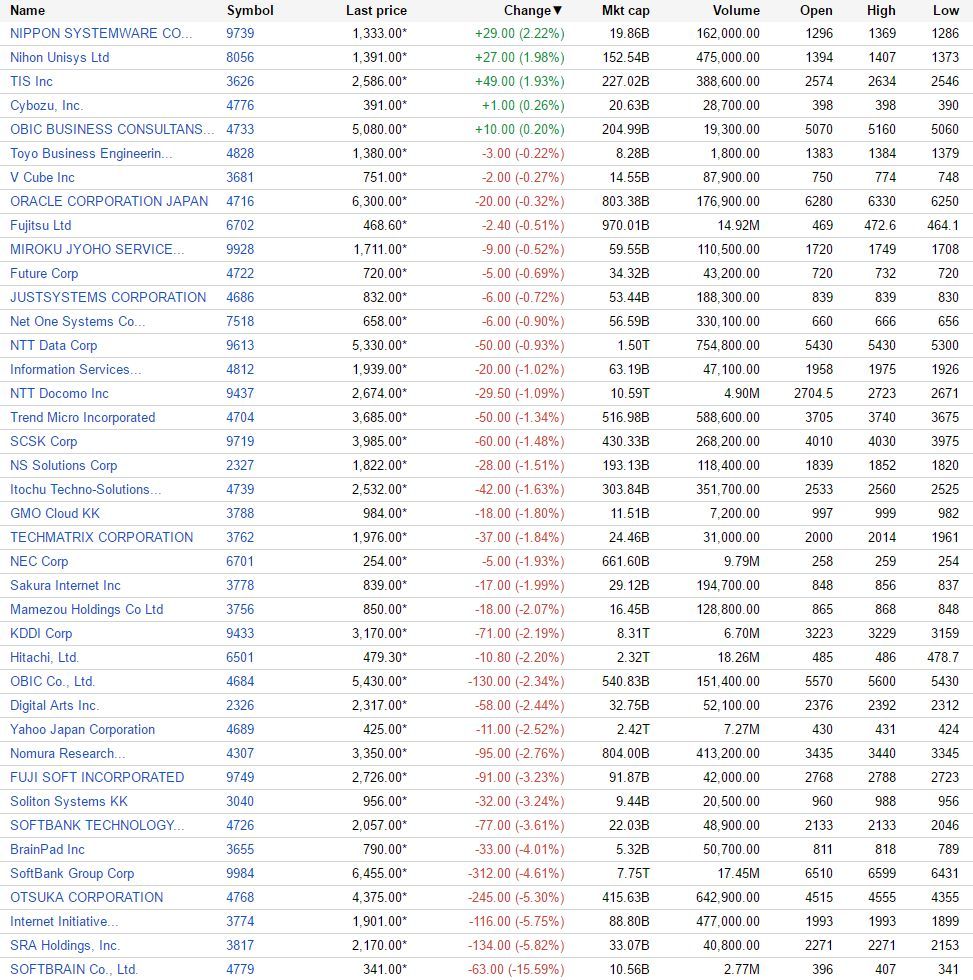Open Cybozu, Inc. stock page
The height and width of the screenshot is (980, 973).
(46, 106)
